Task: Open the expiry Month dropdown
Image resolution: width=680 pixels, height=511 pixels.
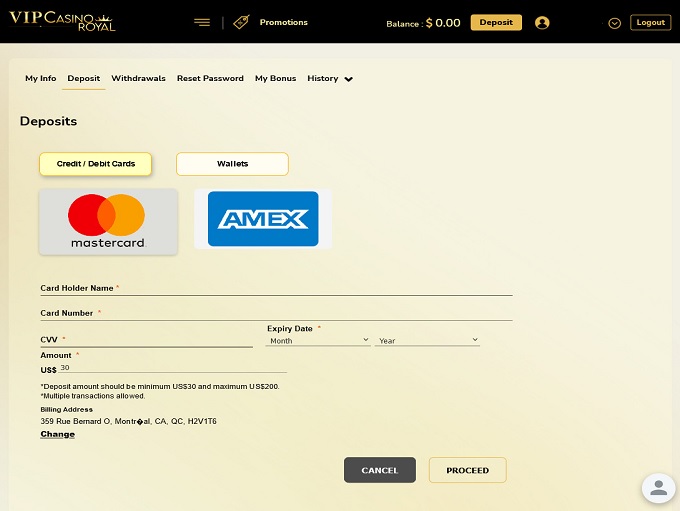Action: [x=318, y=341]
